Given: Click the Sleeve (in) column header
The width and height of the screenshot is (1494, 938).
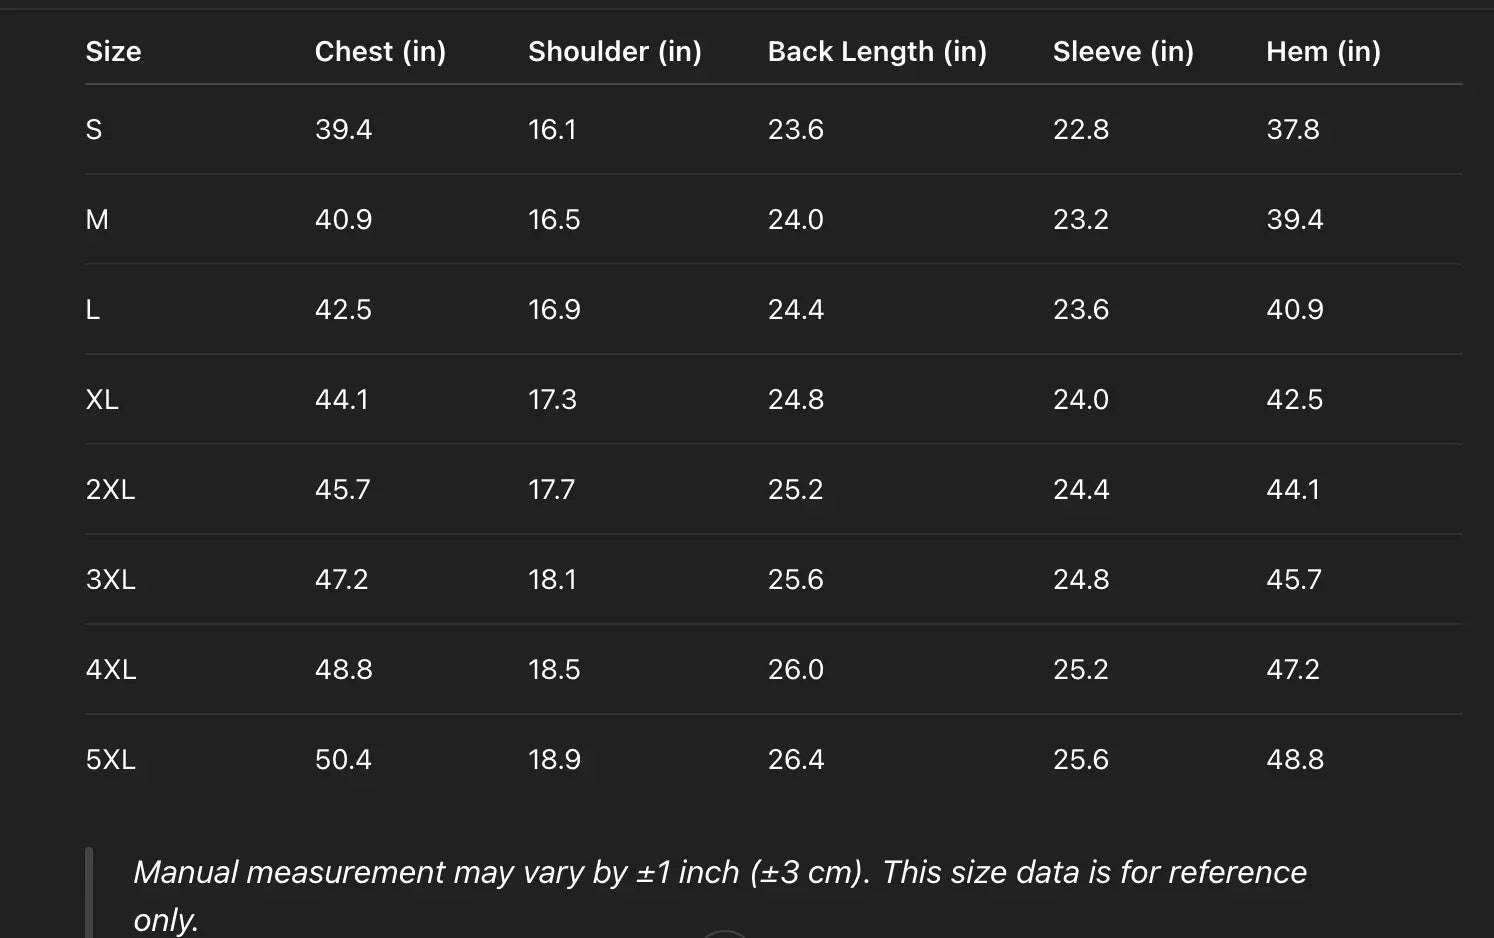Looking at the screenshot, I should tap(1122, 52).
